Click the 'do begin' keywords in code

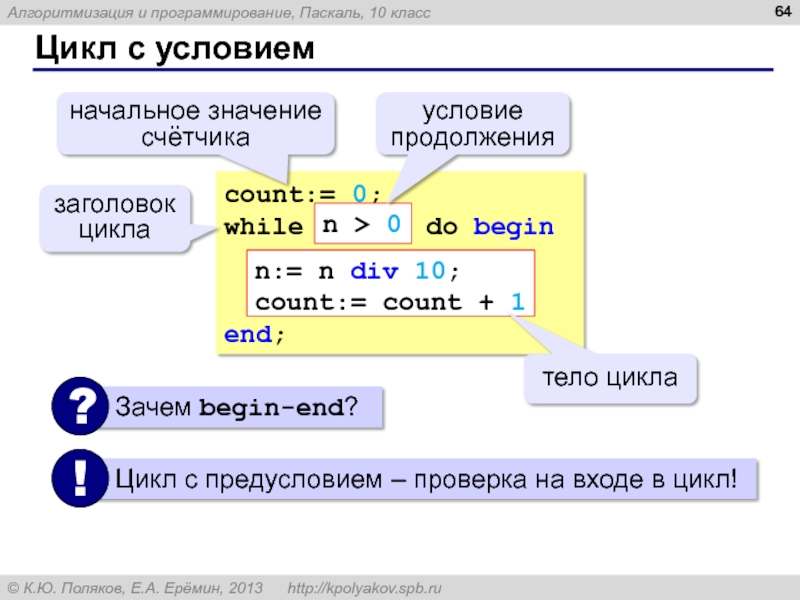(x=489, y=227)
